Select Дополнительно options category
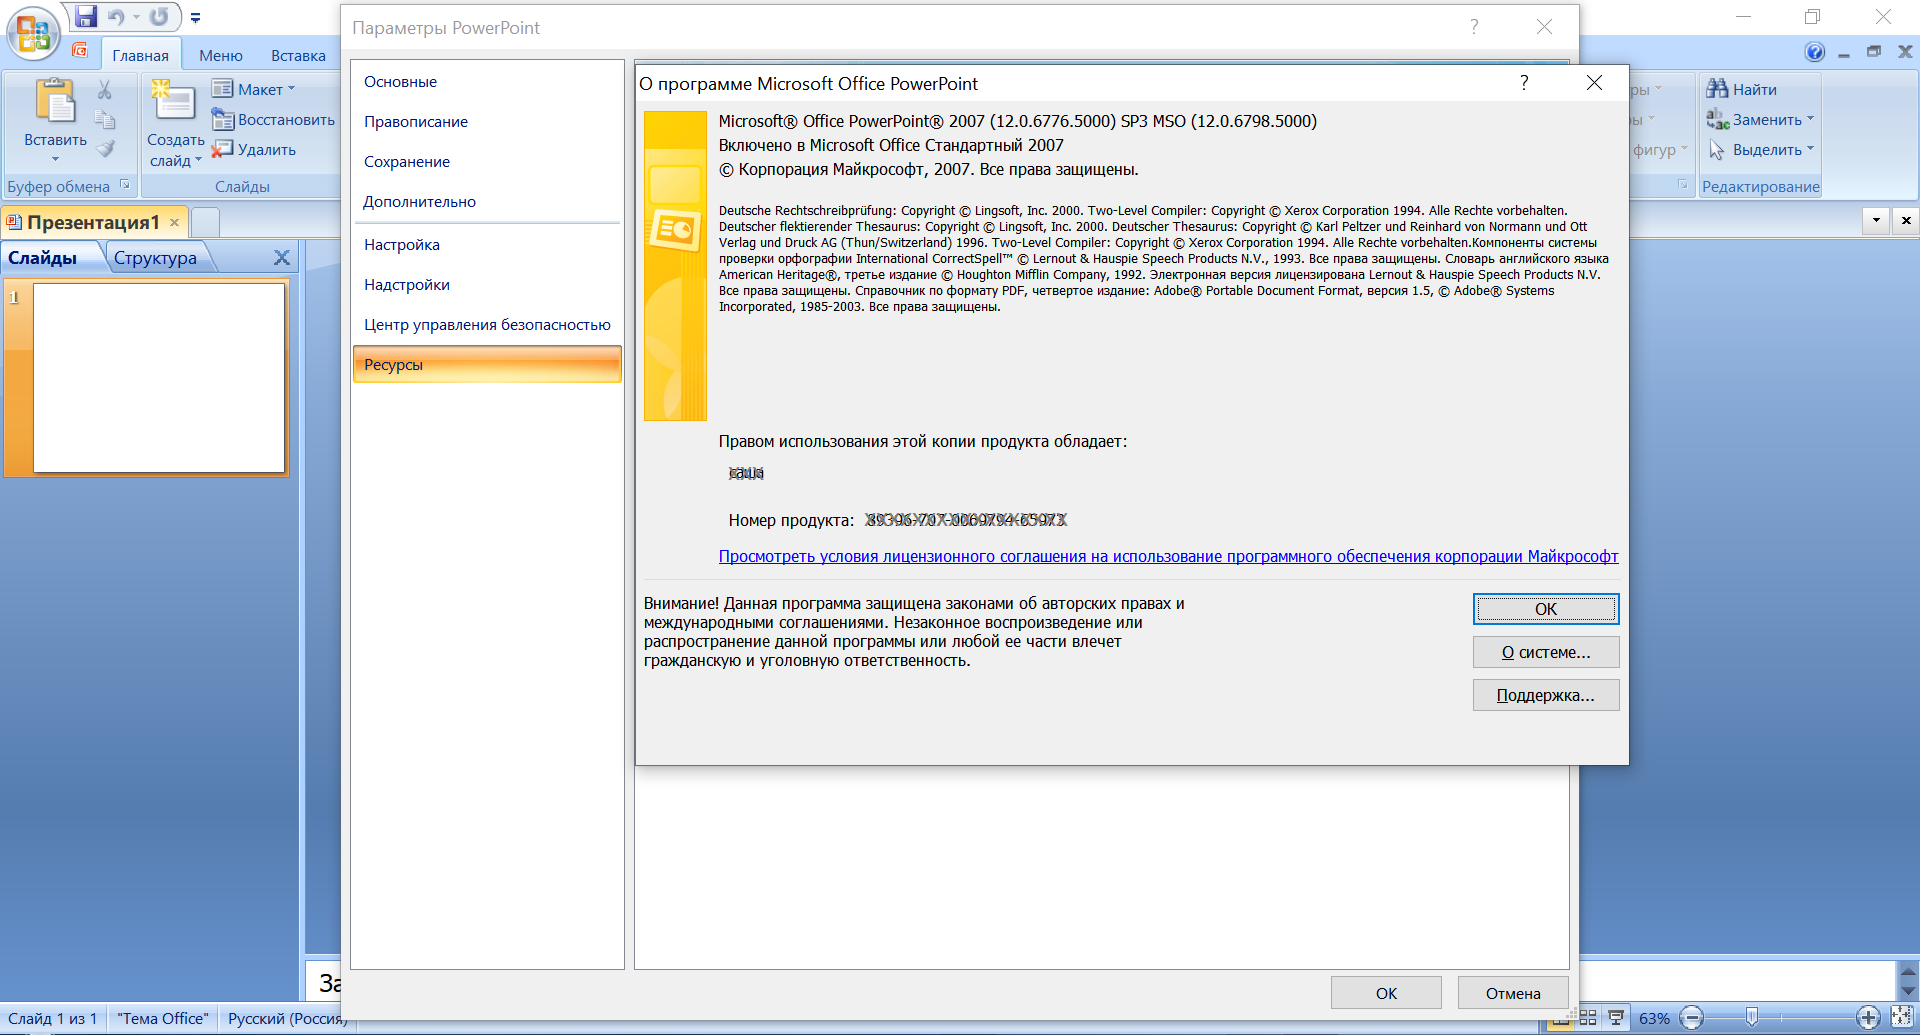The image size is (1920, 1035). [487, 202]
